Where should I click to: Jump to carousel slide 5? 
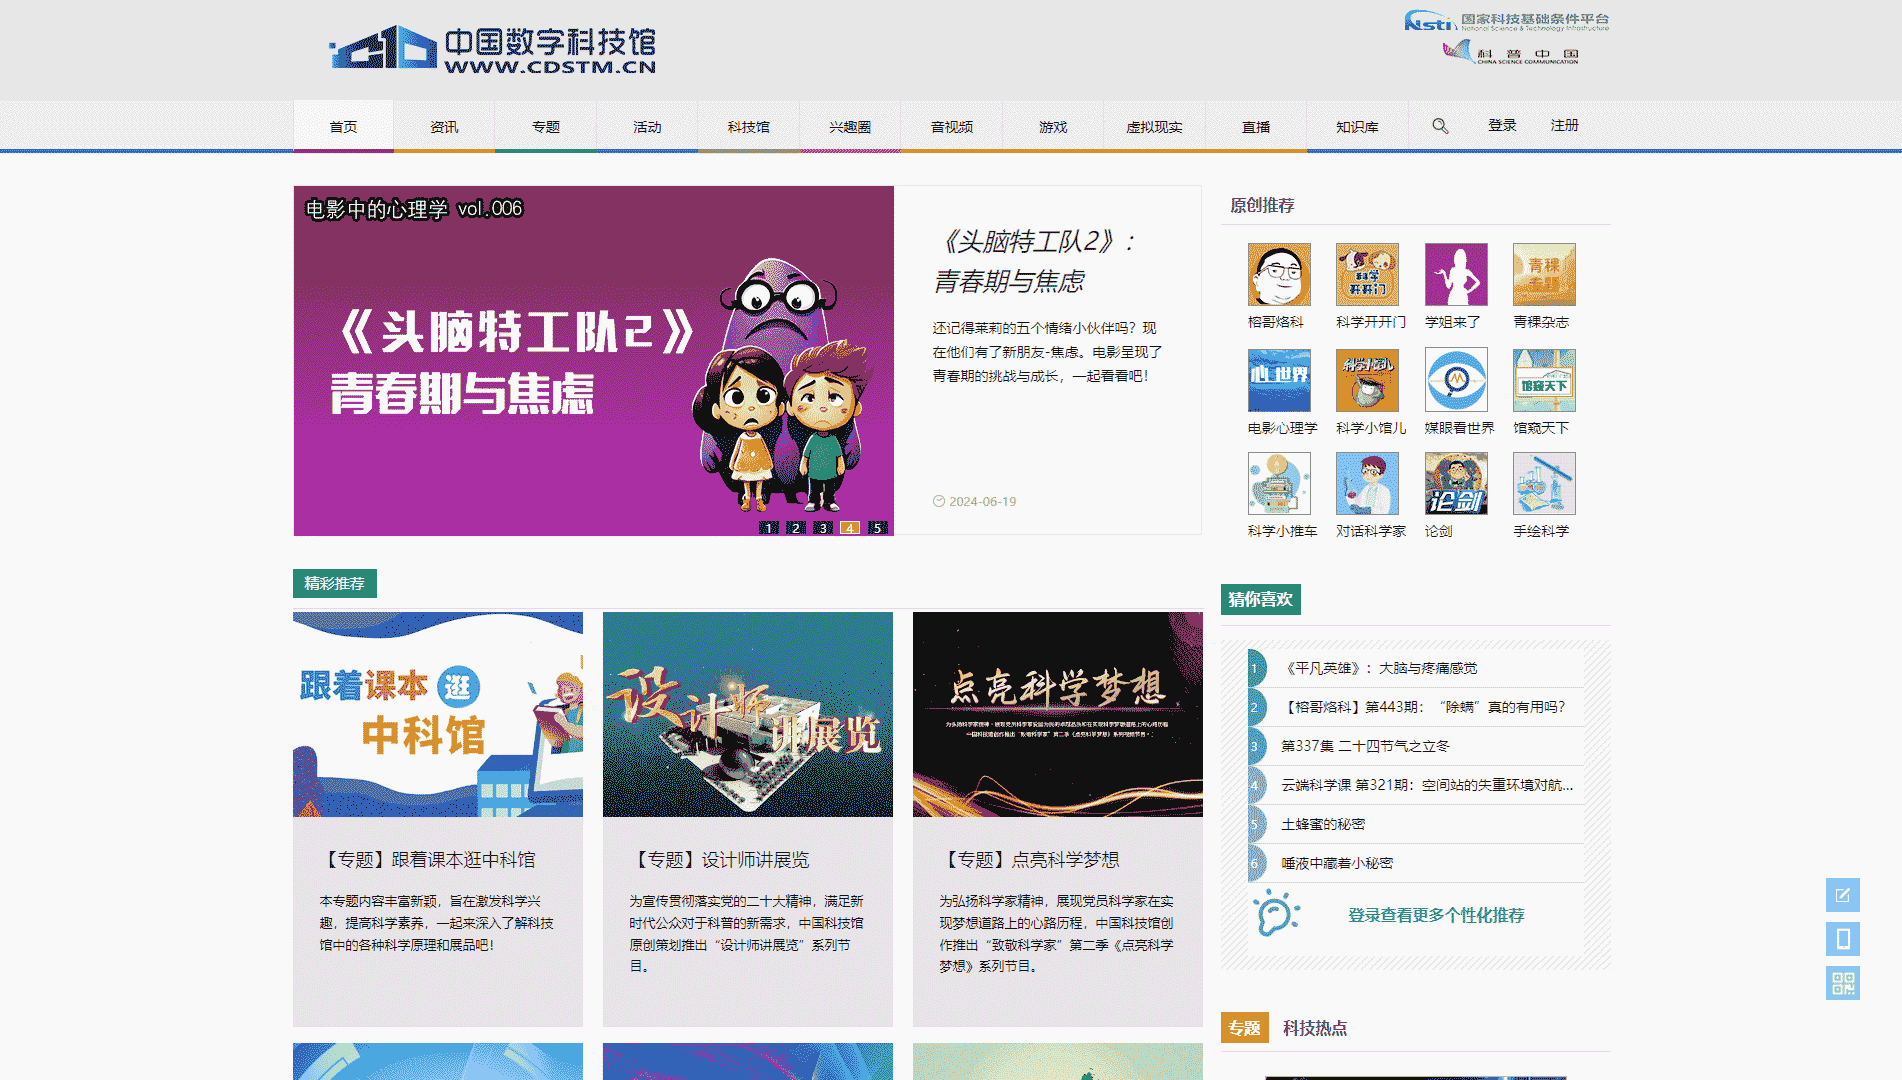(x=877, y=528)
